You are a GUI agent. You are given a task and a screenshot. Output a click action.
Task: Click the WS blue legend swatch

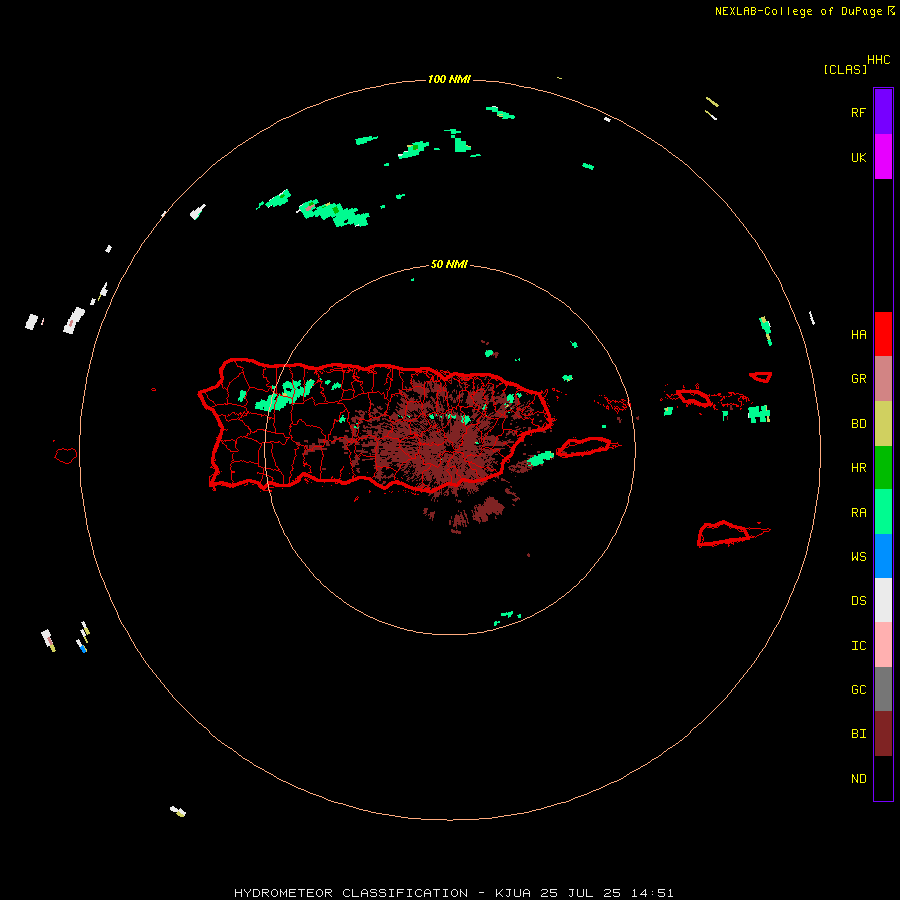[x=883, y=556]
